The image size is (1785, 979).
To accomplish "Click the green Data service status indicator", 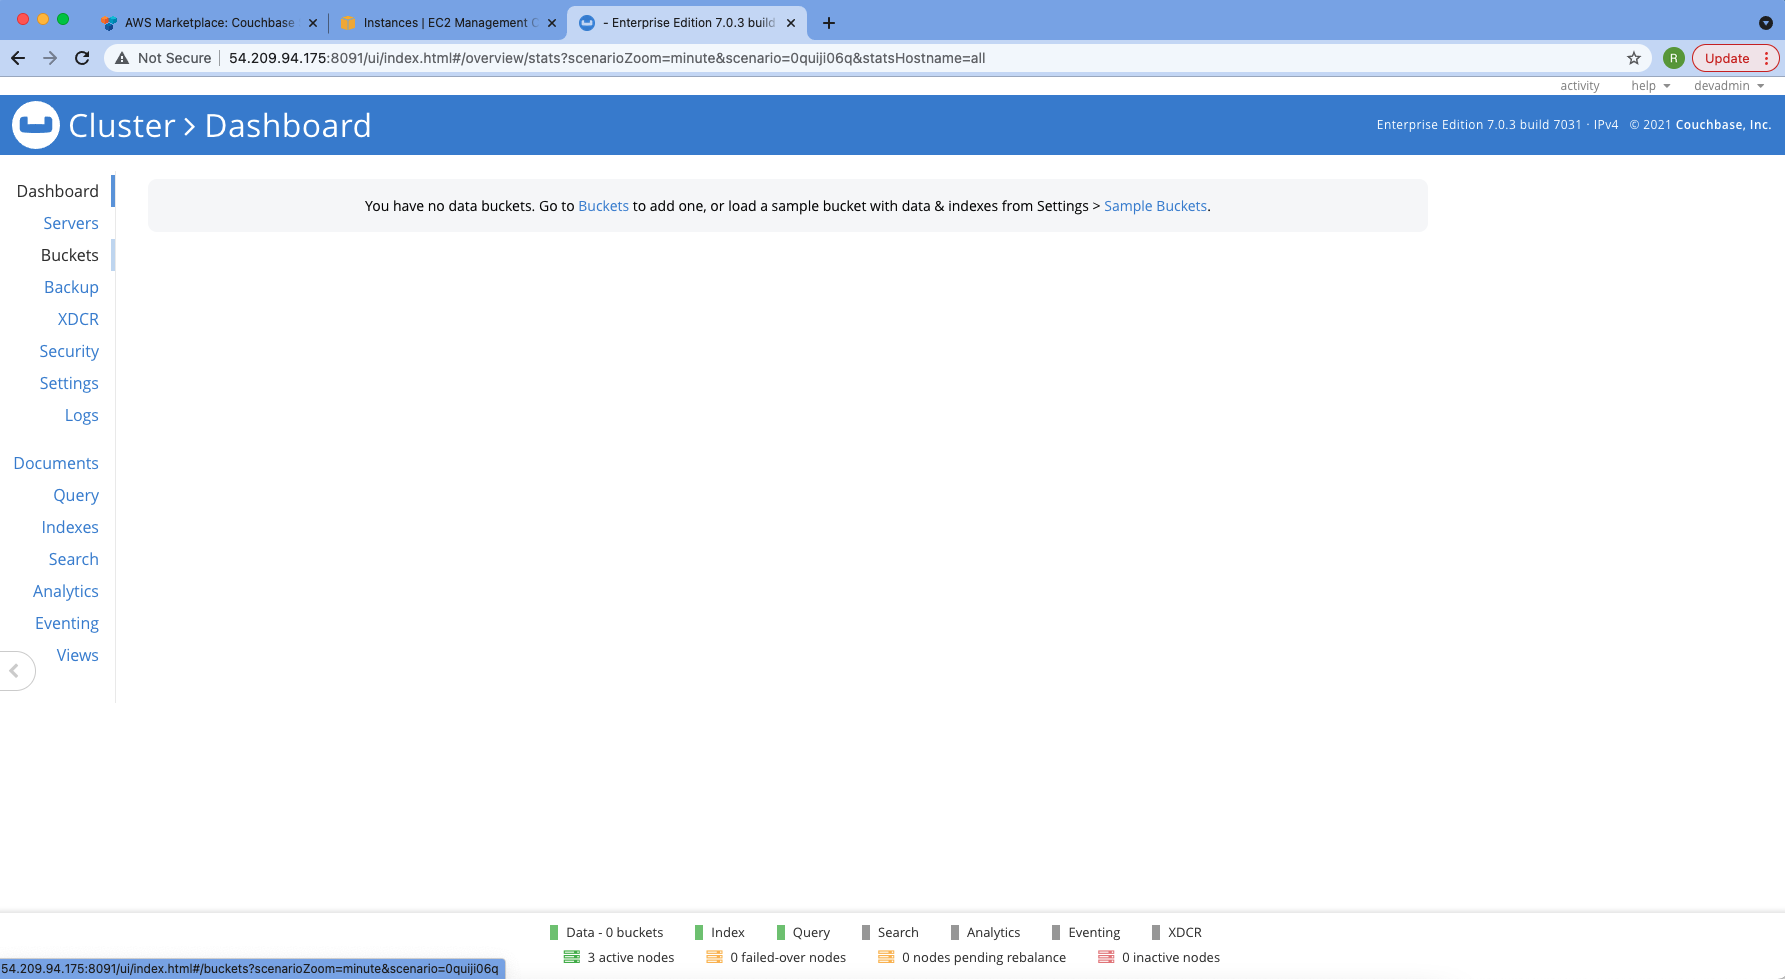I will click(553, 931).
